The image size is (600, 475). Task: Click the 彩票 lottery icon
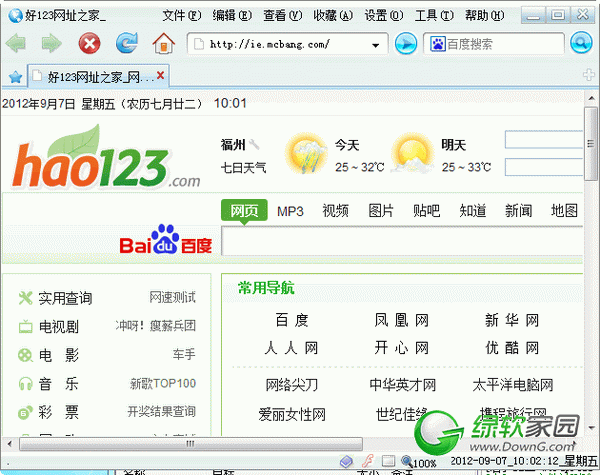pyautogui.click(x=25, y=412)
